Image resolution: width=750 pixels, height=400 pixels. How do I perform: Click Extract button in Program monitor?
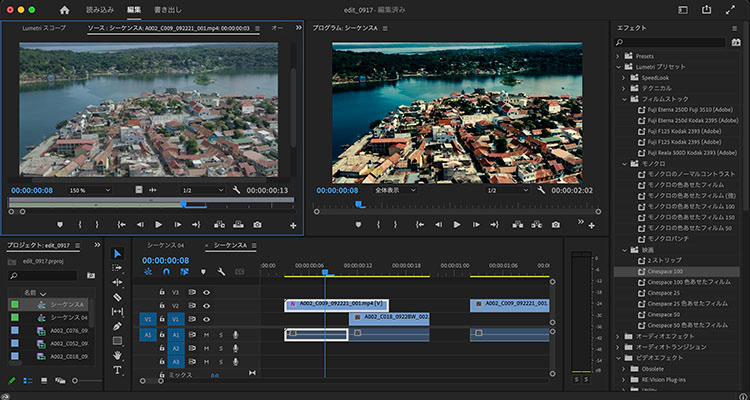pos(536,224)
